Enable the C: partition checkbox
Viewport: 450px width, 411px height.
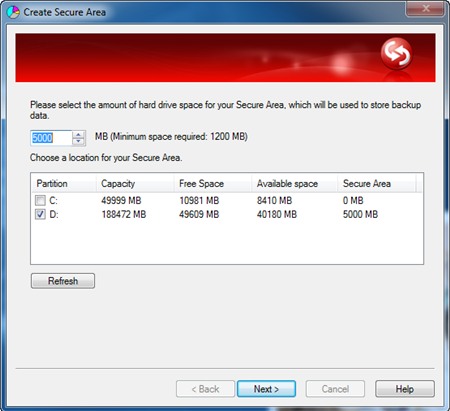click(40, 200)
